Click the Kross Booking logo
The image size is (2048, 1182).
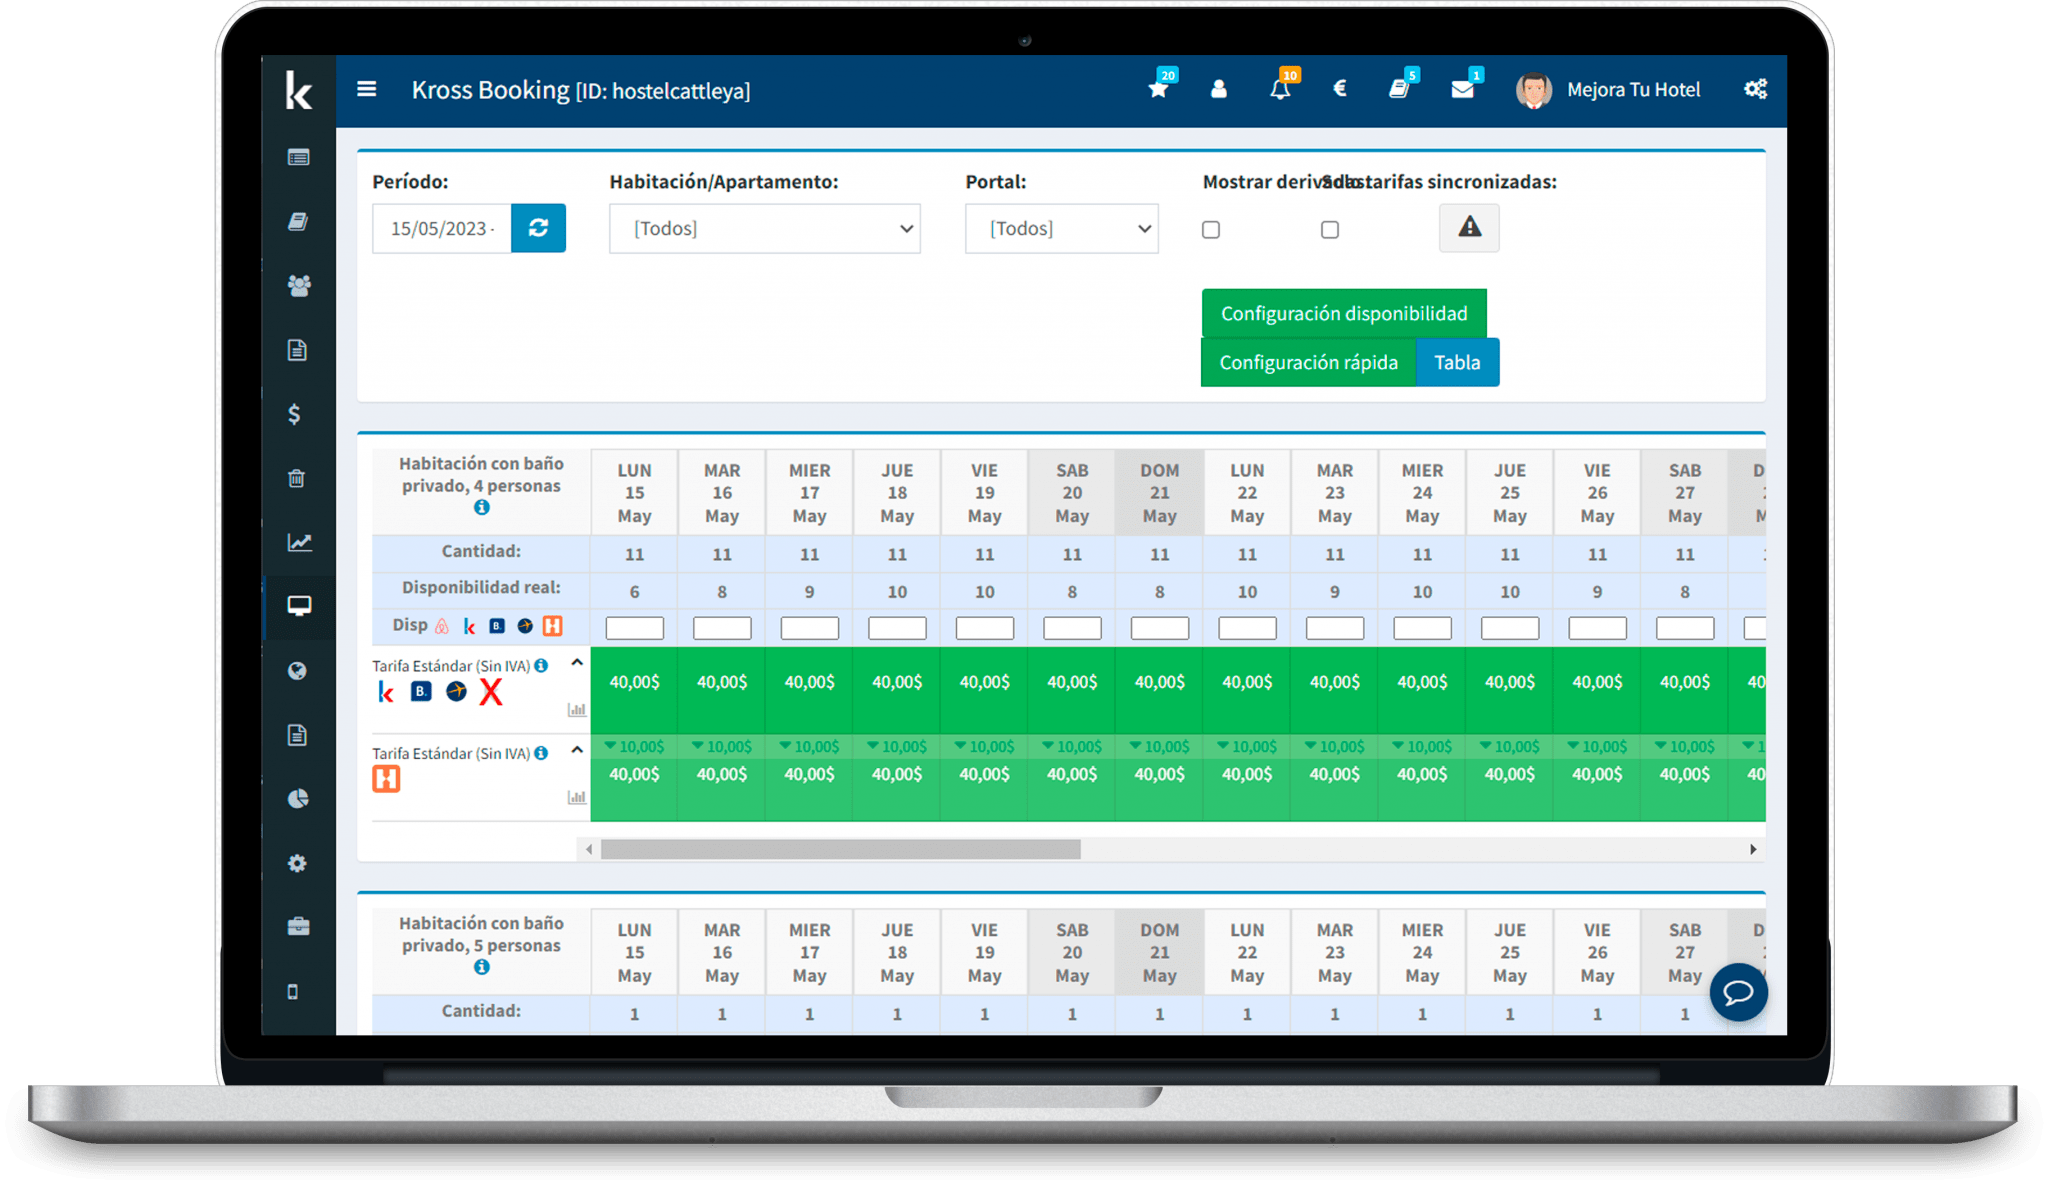[x=299, y=90]
